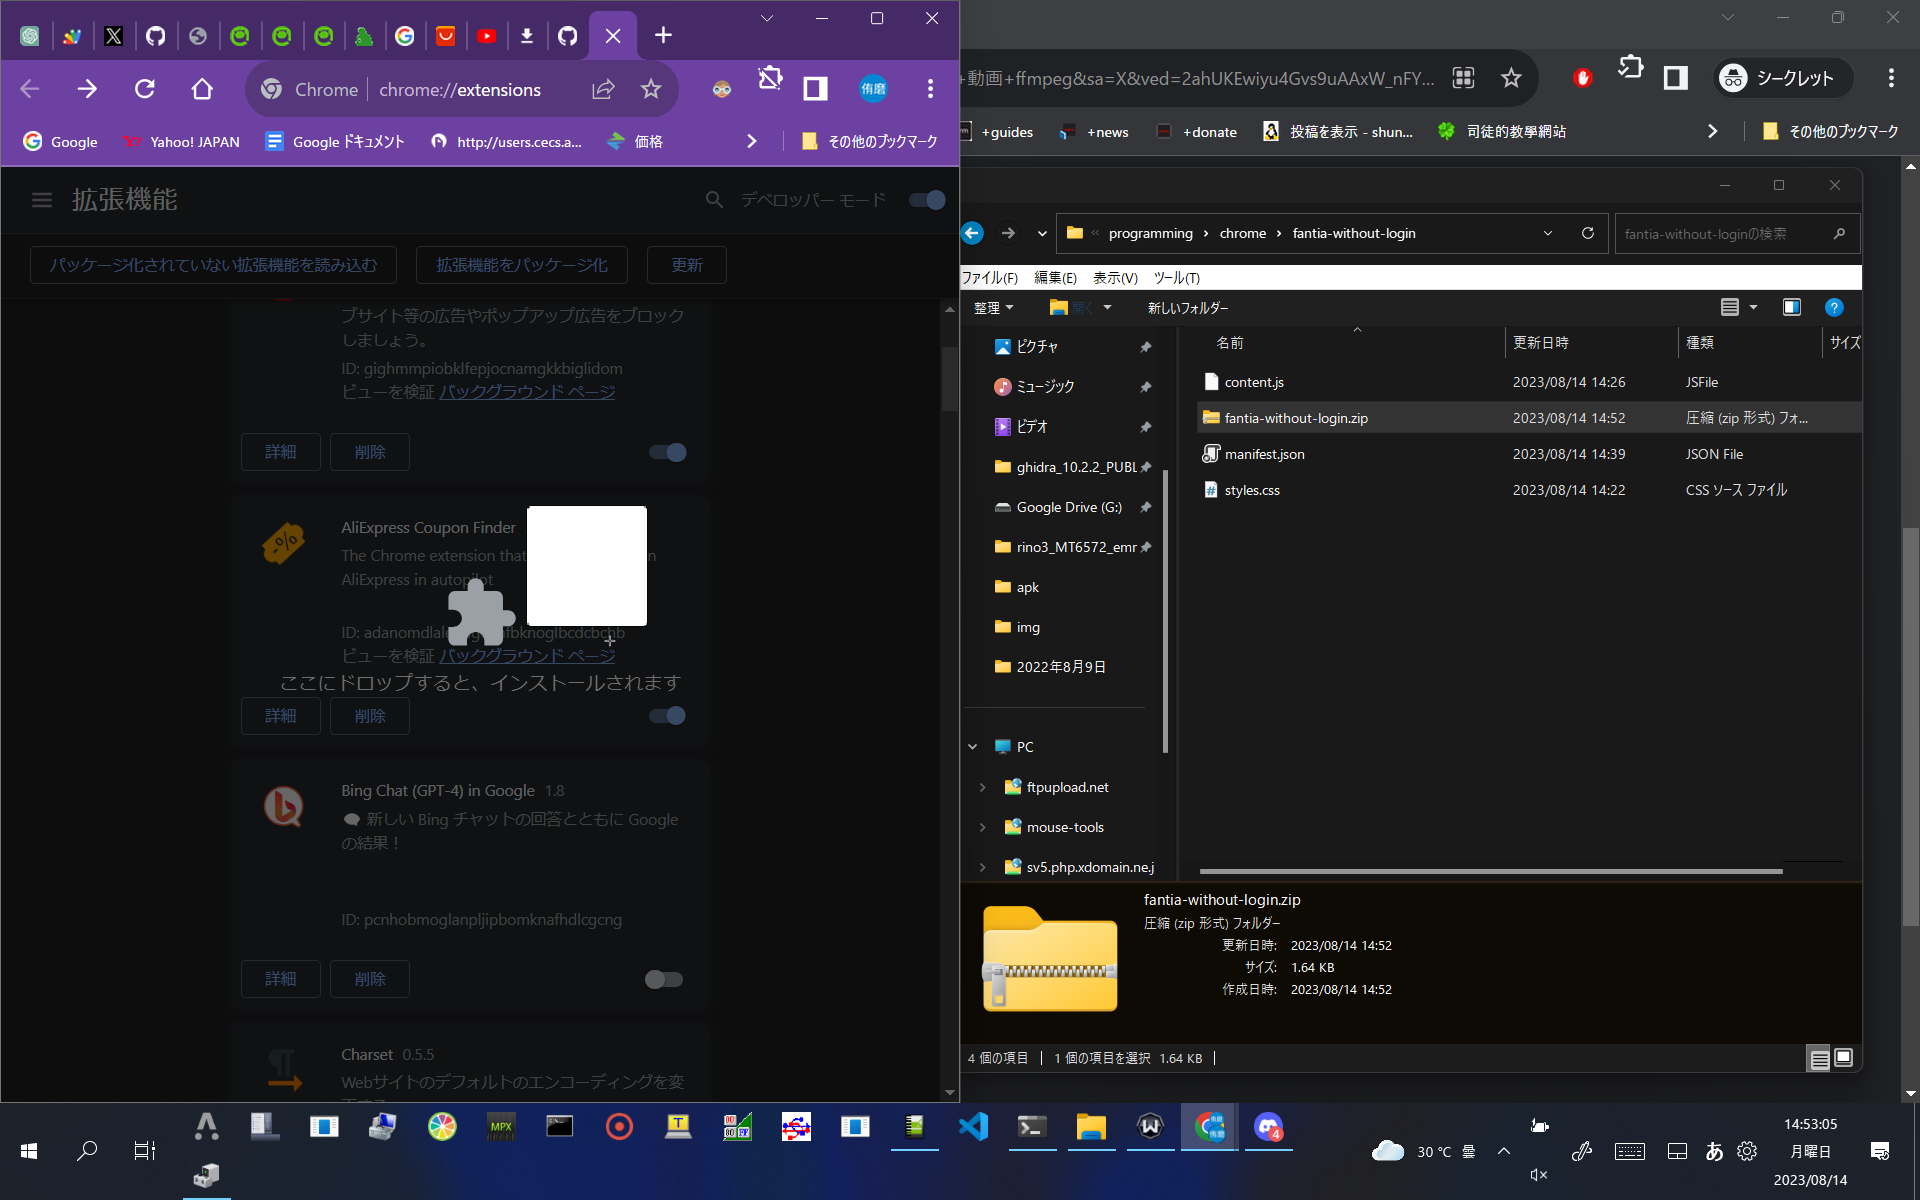
Task: Reload the chrome://extensions page
Action: [x=144, y=89]
